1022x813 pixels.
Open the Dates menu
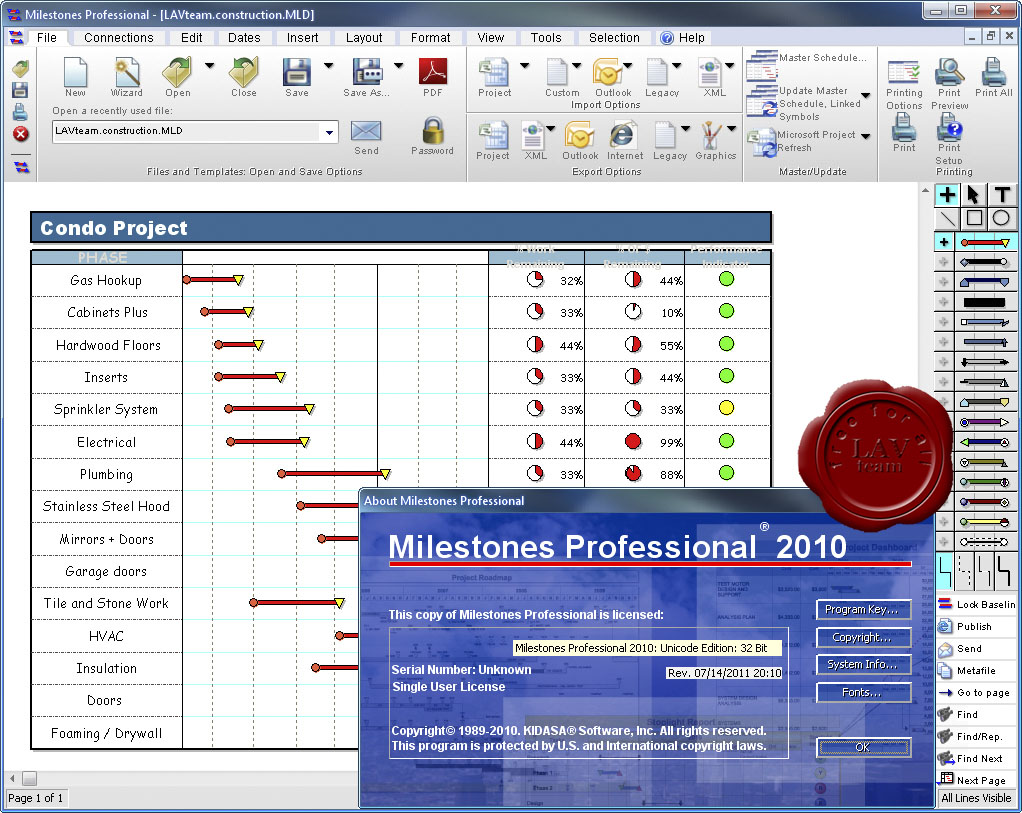point(244,38)
